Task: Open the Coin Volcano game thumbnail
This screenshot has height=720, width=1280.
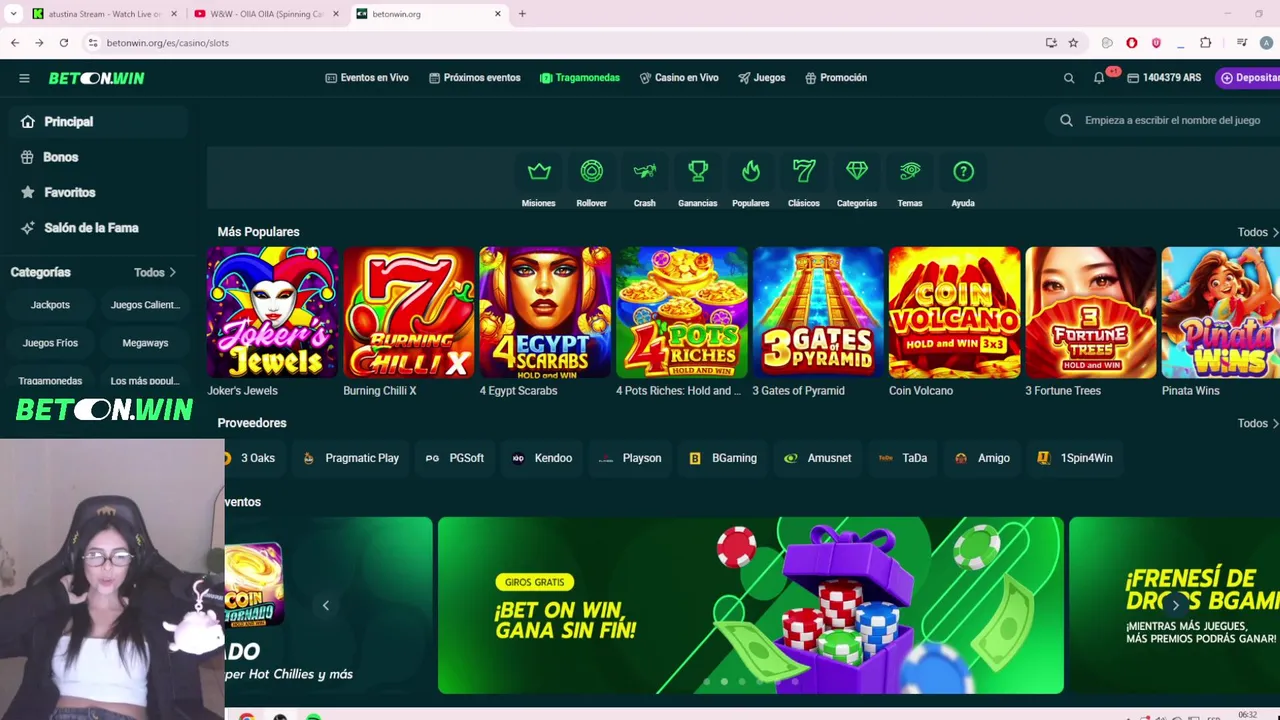Action: click(x=954, y=313)
